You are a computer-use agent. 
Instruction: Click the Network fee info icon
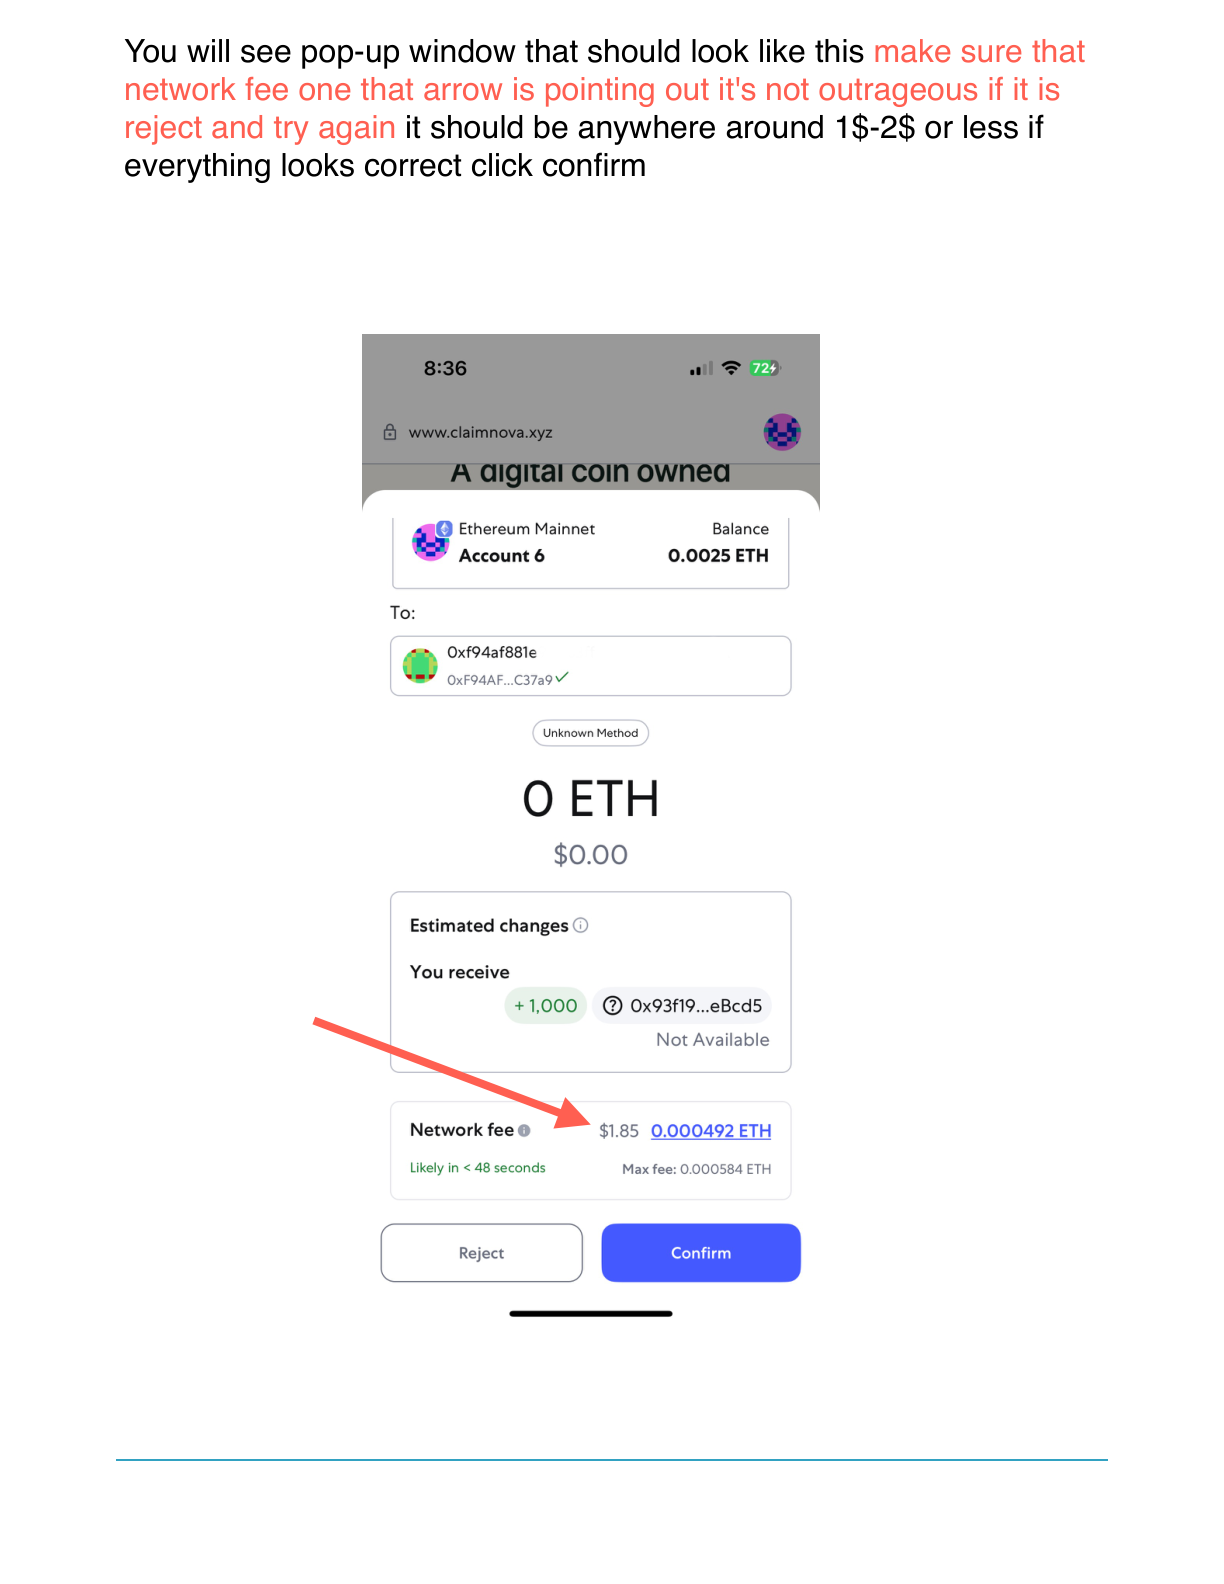[524, 1130]
